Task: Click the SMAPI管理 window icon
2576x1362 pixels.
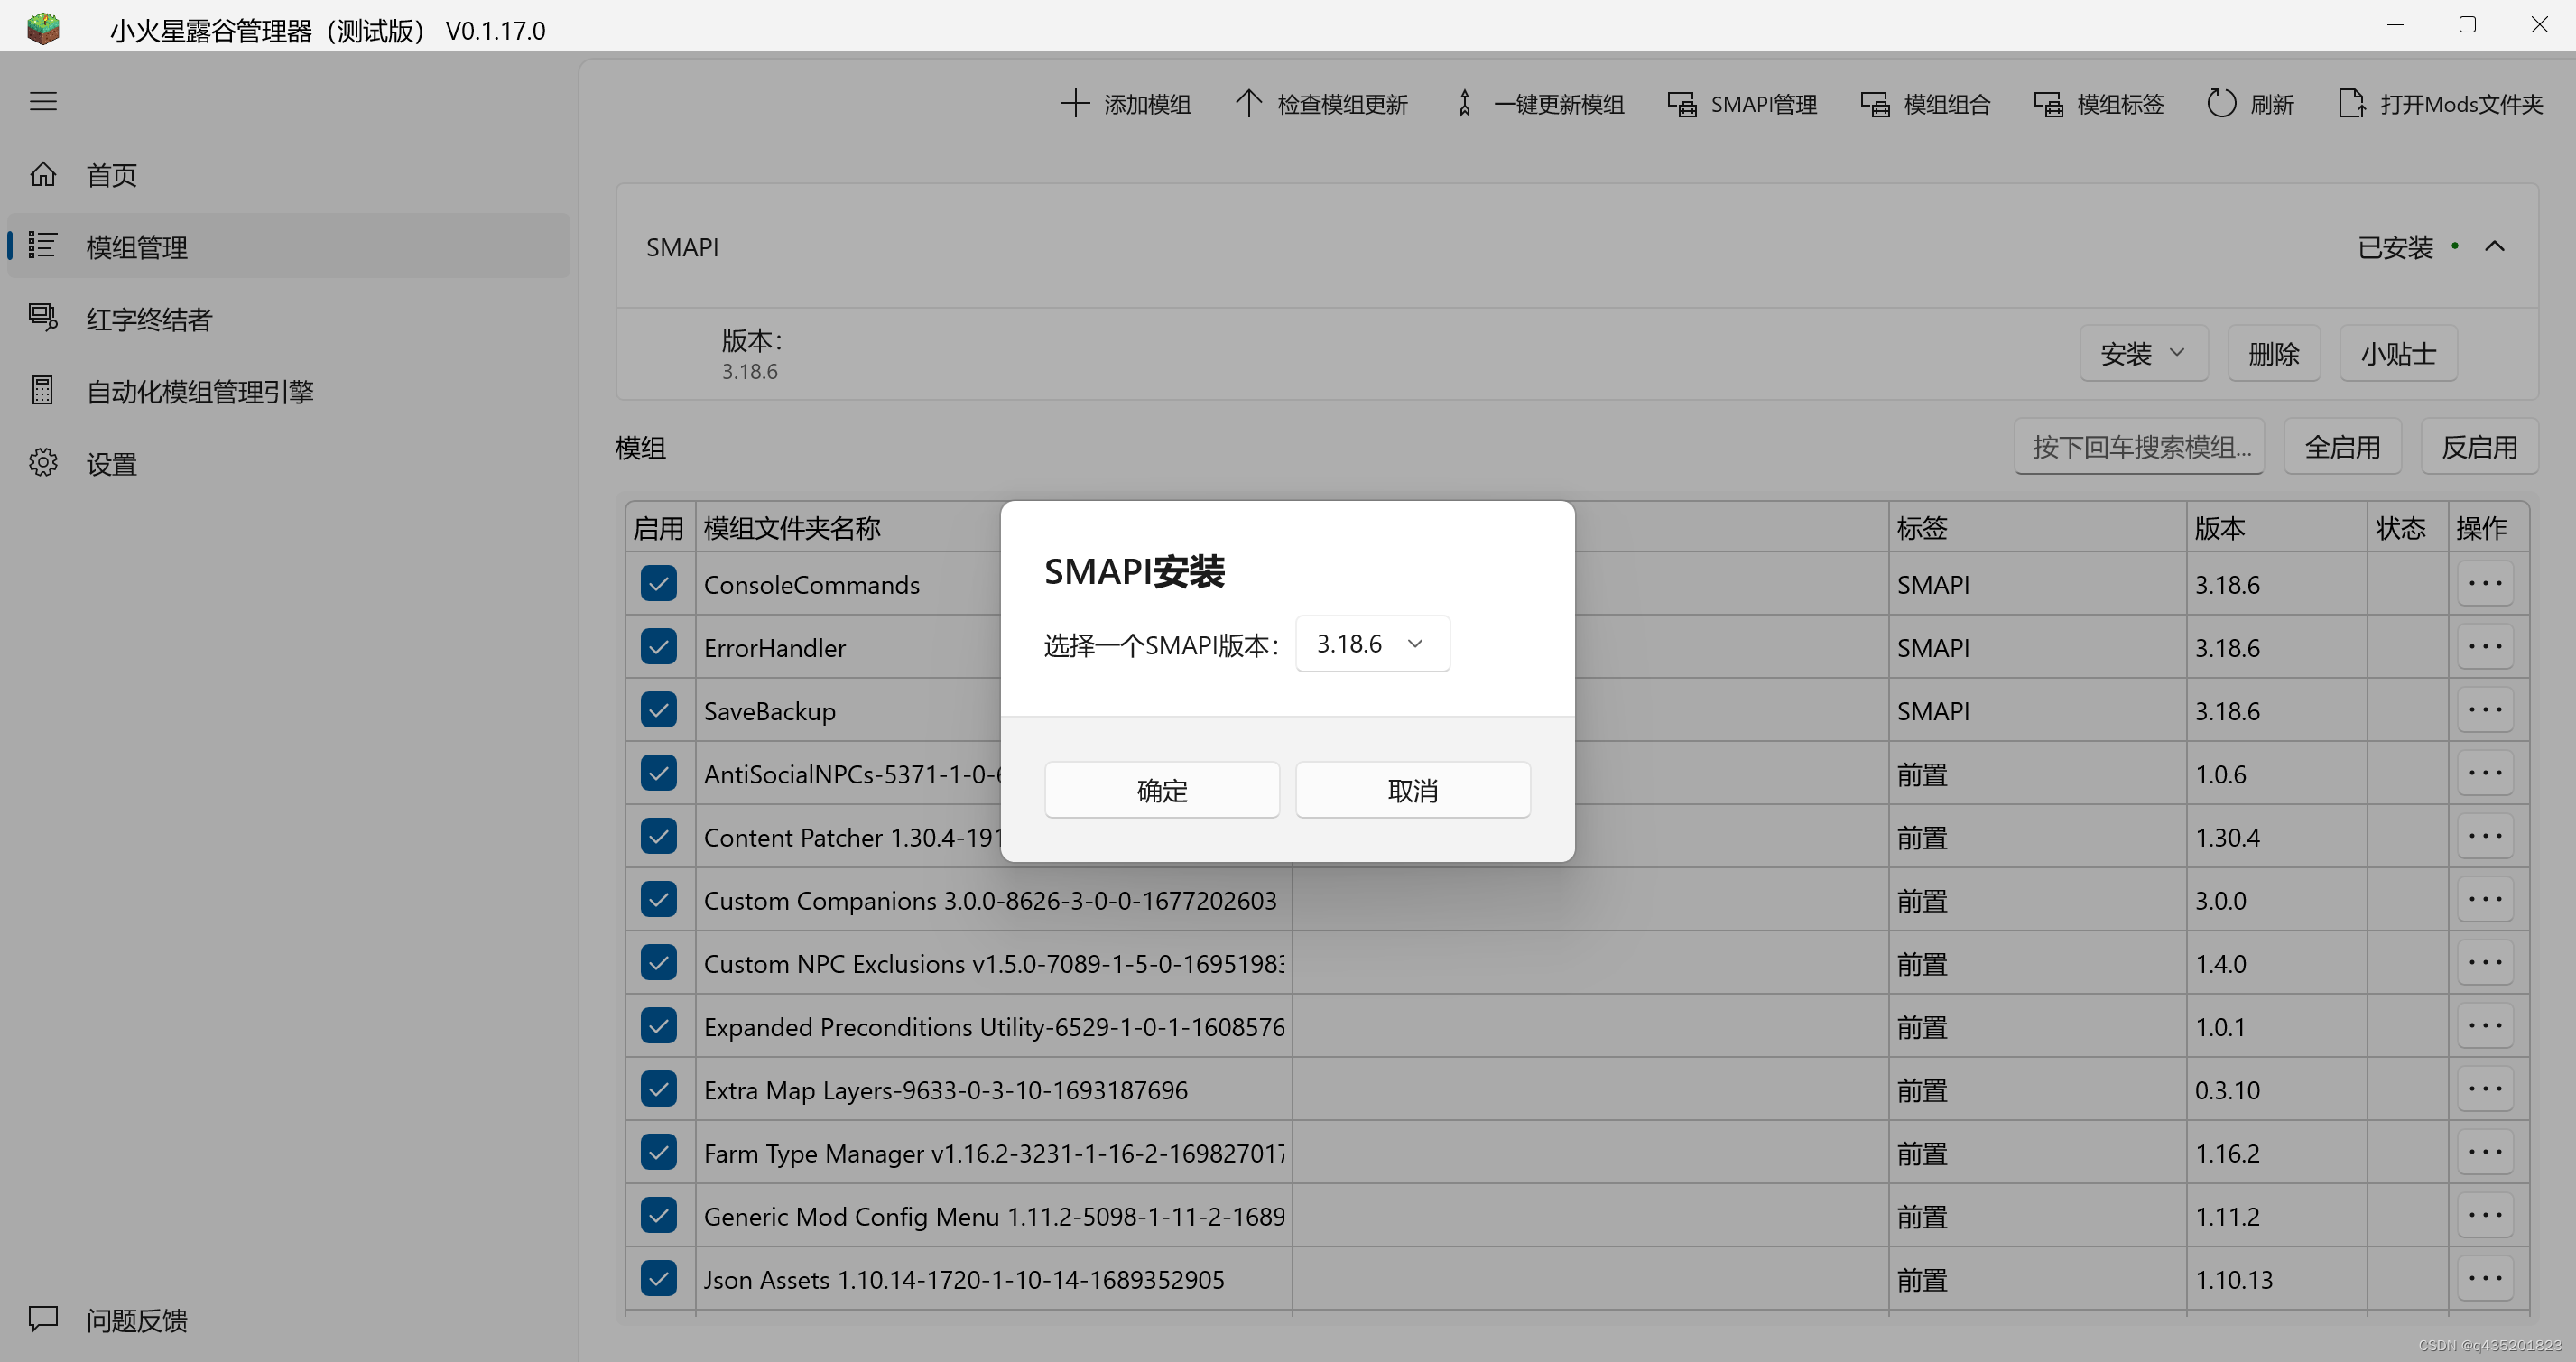Action: 1682,104
